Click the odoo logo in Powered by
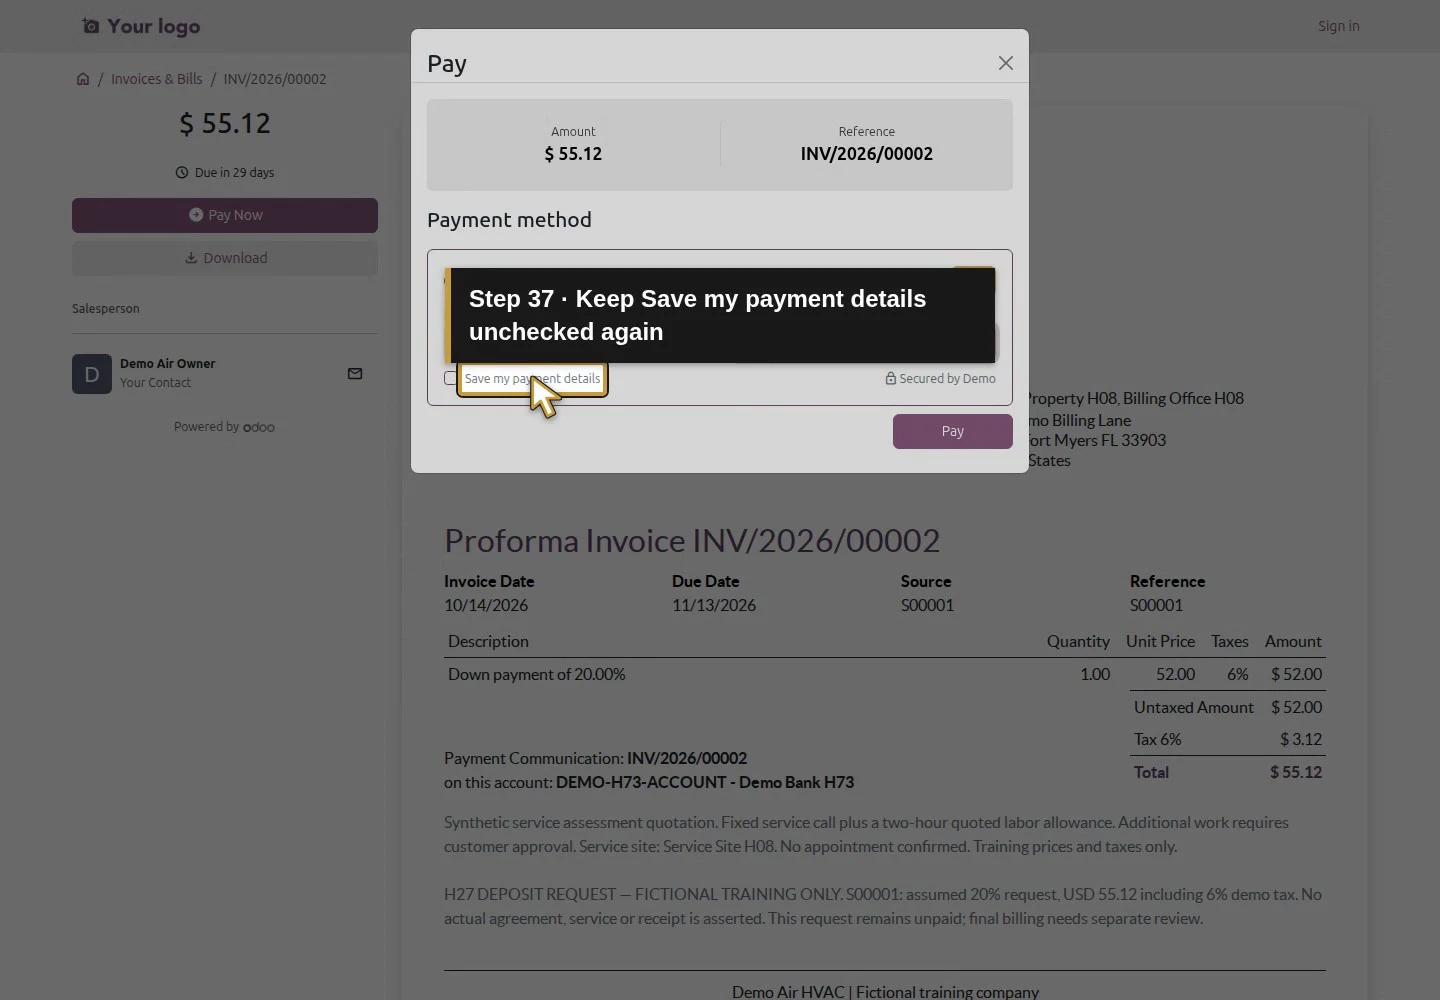Screen dimensions: 1440x1000 click(259, 427)
